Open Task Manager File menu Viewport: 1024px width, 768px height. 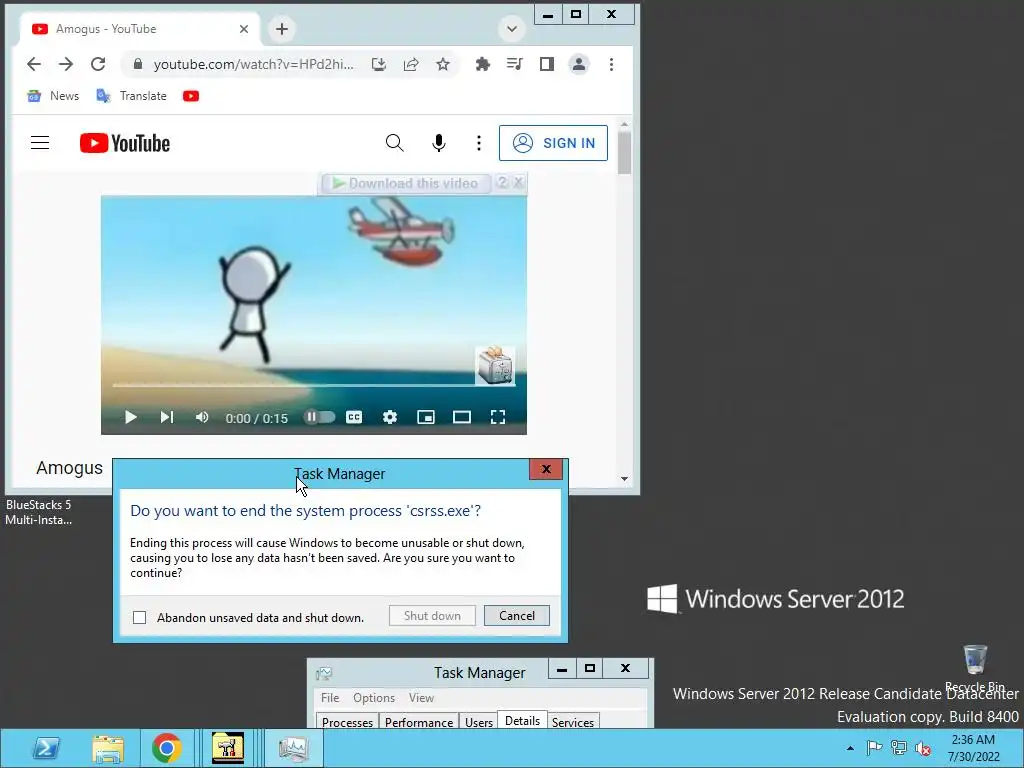pyautogui.click(x=330, y=697)
